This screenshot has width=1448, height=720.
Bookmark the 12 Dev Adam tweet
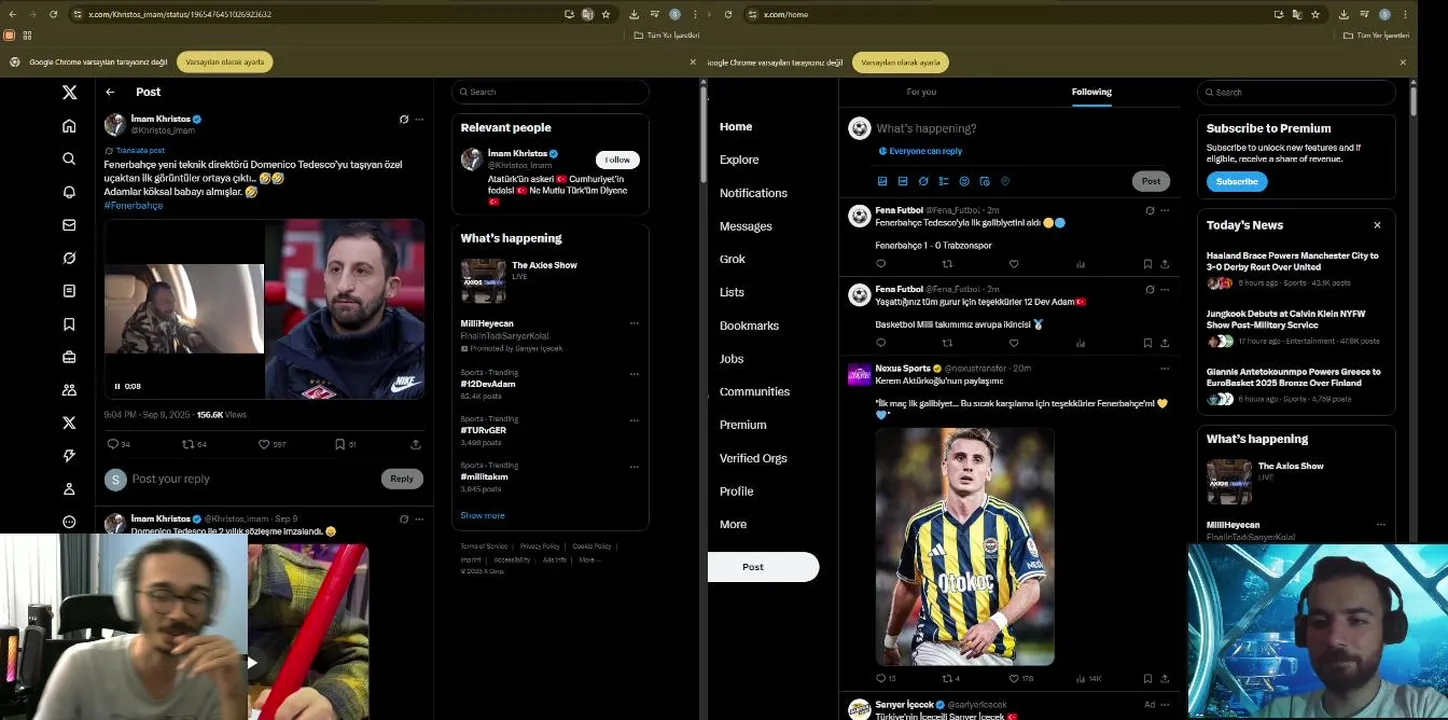tap(1147, 343)
